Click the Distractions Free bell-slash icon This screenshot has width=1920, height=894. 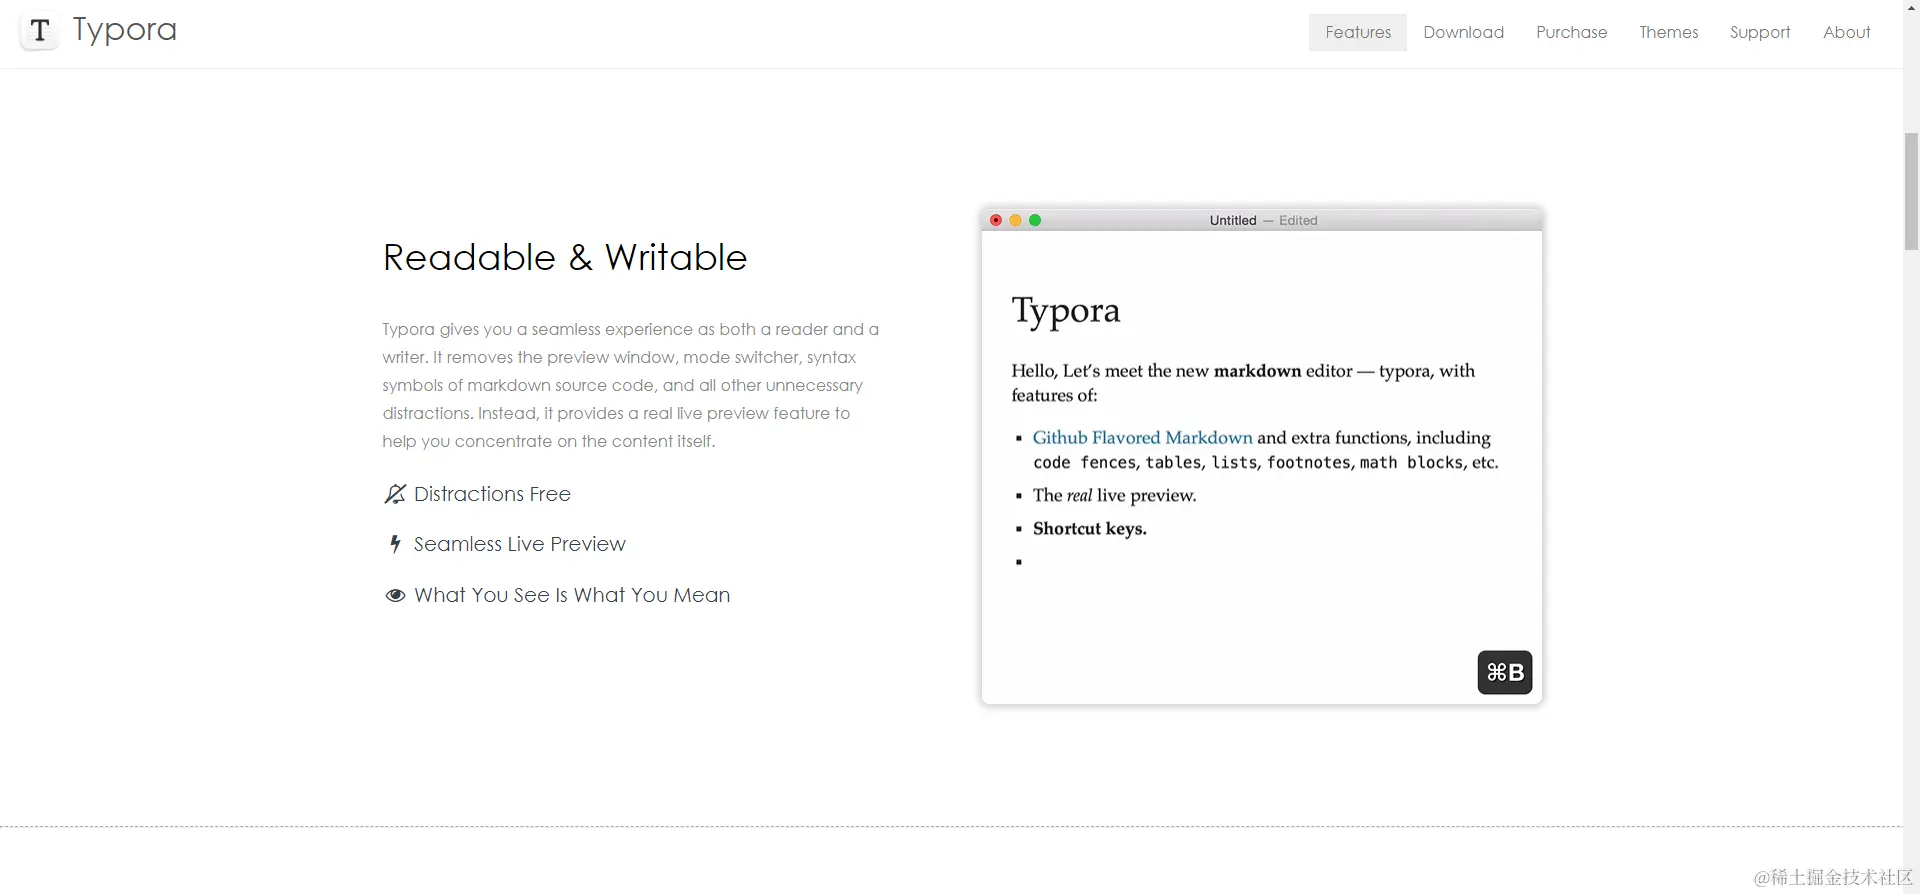point(395,494)
